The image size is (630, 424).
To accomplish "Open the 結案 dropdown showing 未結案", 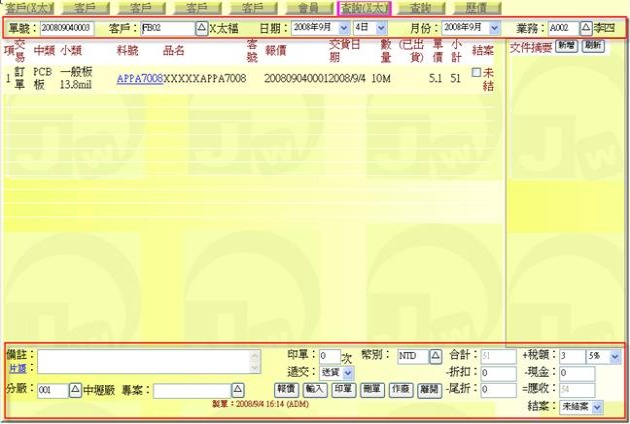I will tap(597, 408).
